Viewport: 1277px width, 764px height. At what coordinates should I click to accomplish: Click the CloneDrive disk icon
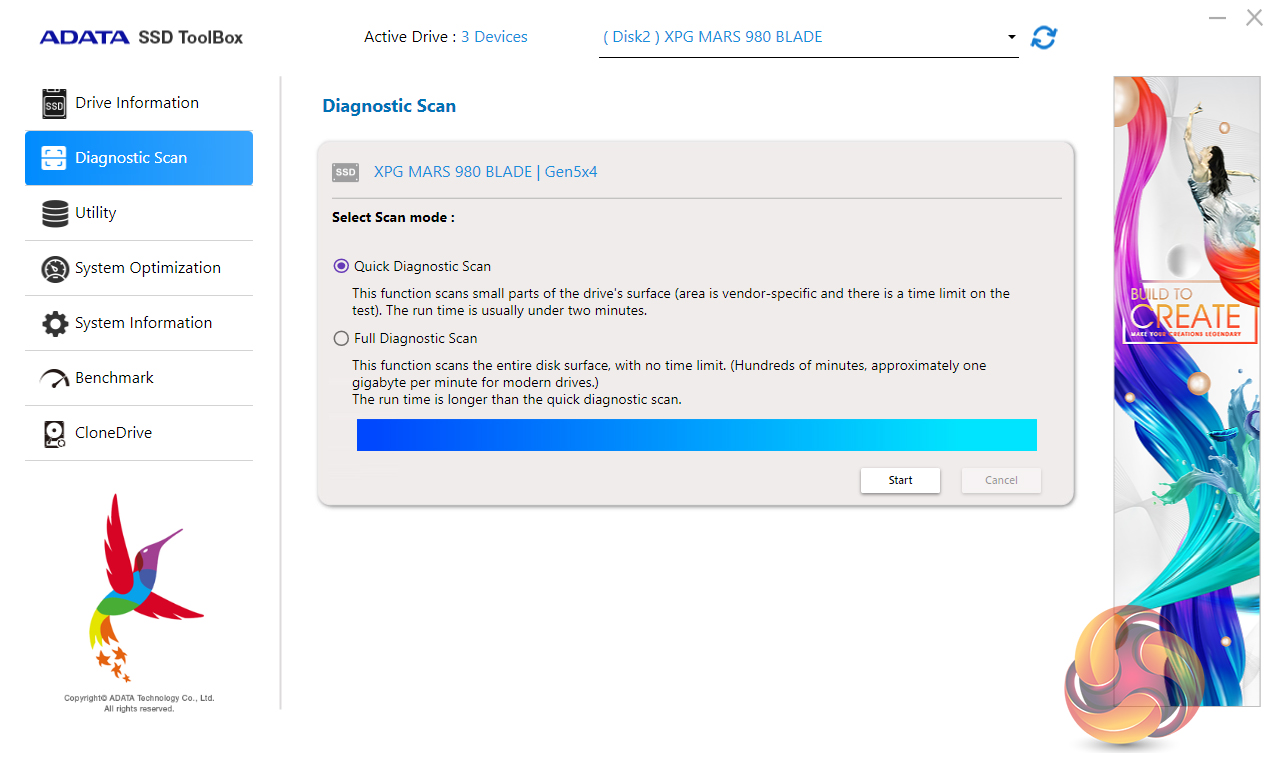click(x=55, y=433)
